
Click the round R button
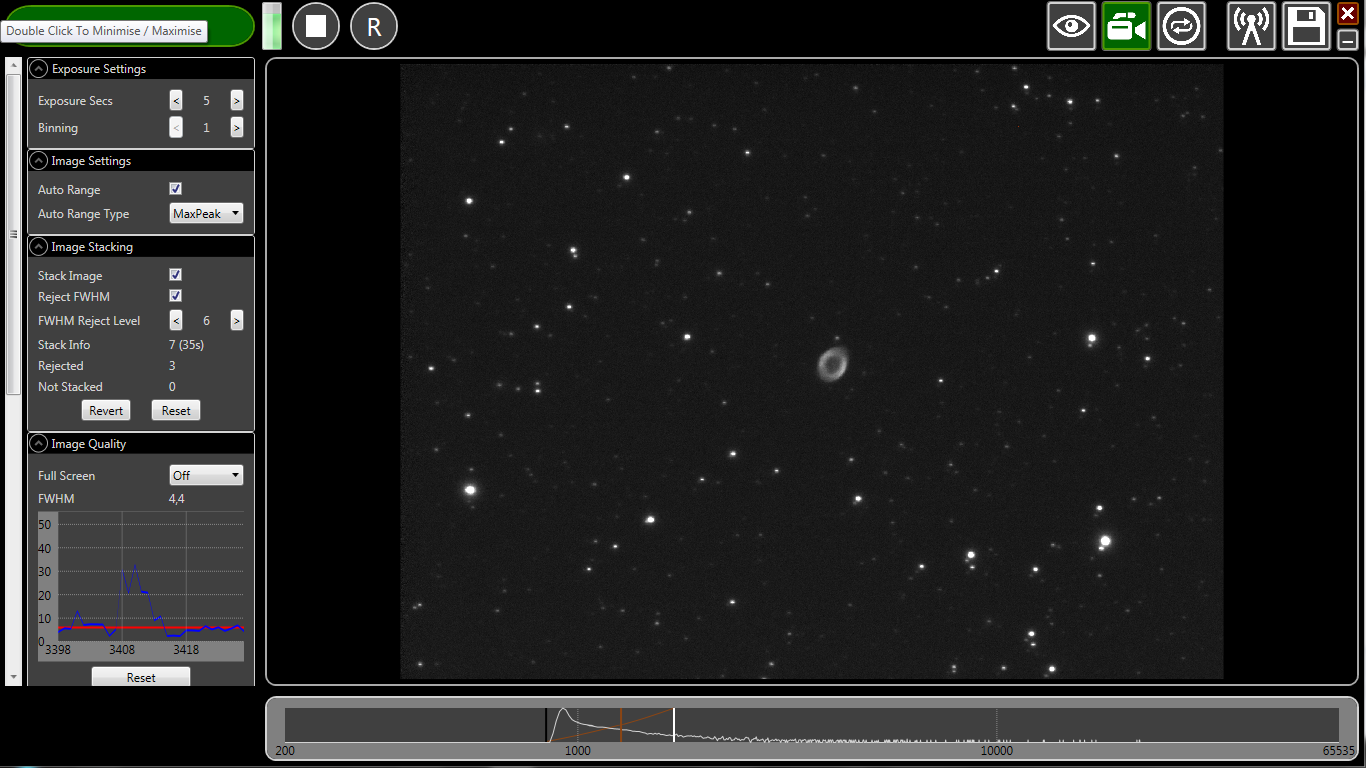click(x=374, y=26)
